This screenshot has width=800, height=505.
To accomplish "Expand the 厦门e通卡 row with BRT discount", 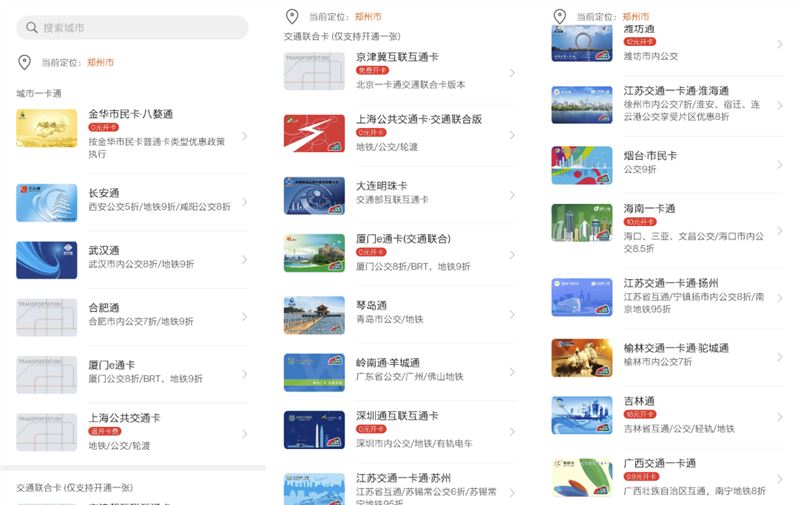I will point(245,374).
